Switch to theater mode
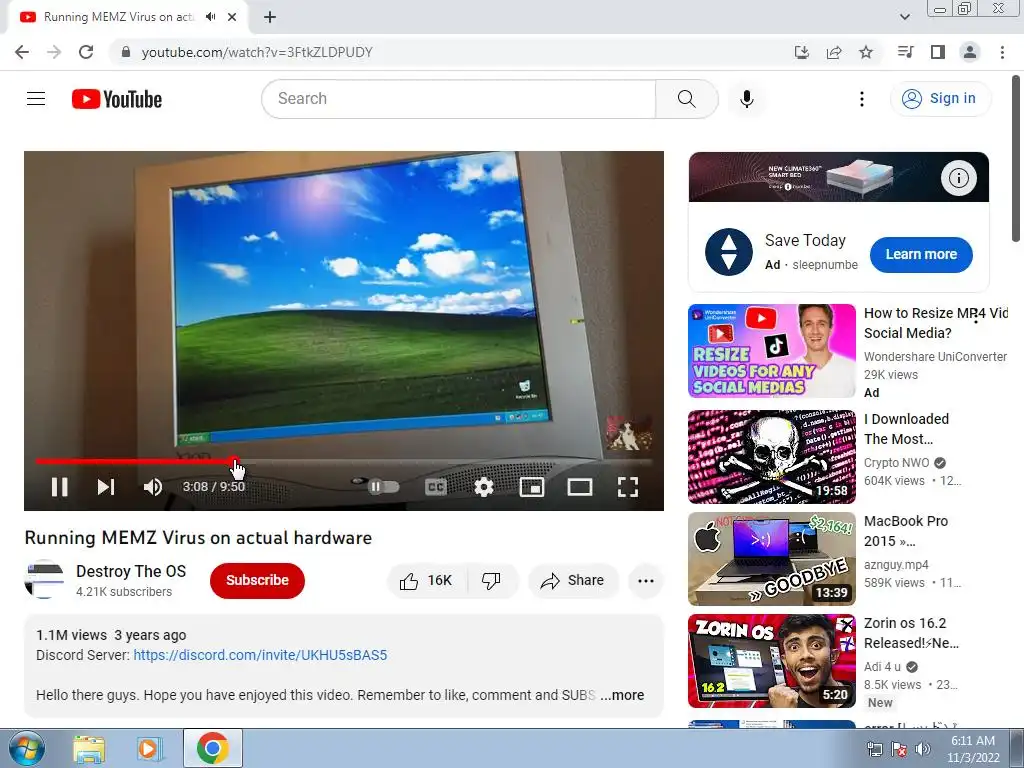The height and width of the screenshot is (768, 1024). (x=580, y=487)
